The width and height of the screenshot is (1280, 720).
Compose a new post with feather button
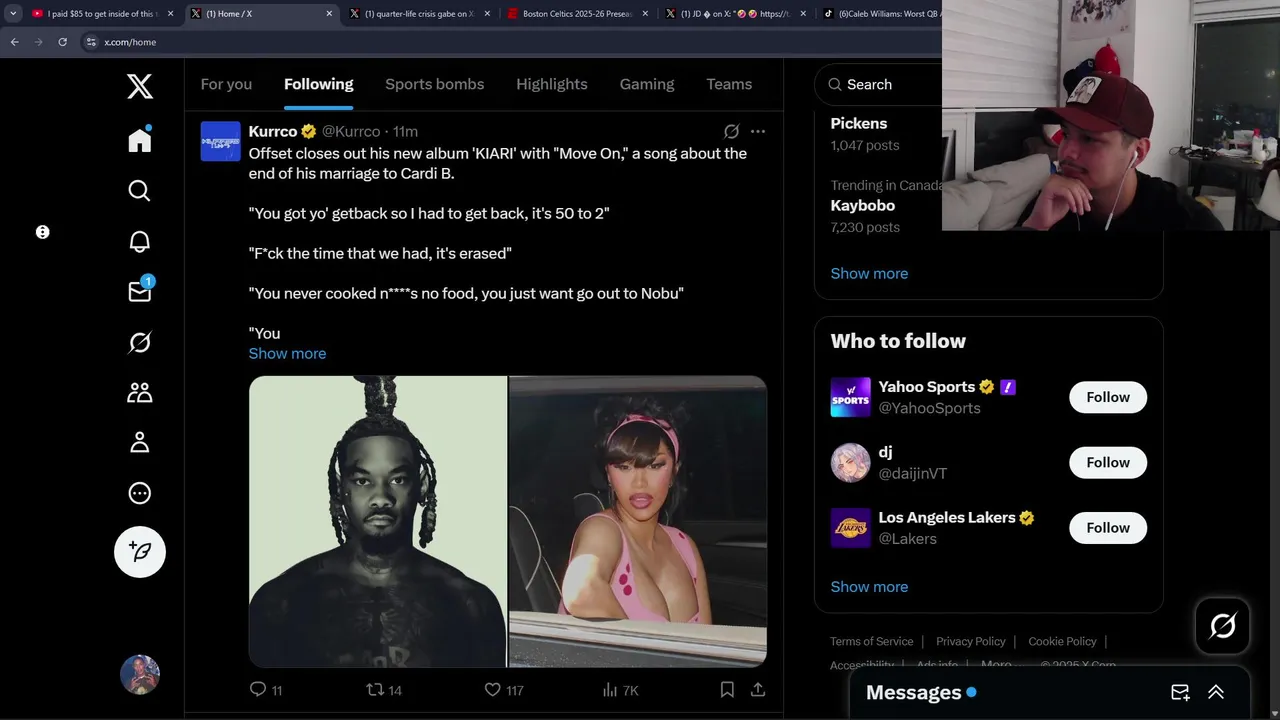click(x=140, y=552)
